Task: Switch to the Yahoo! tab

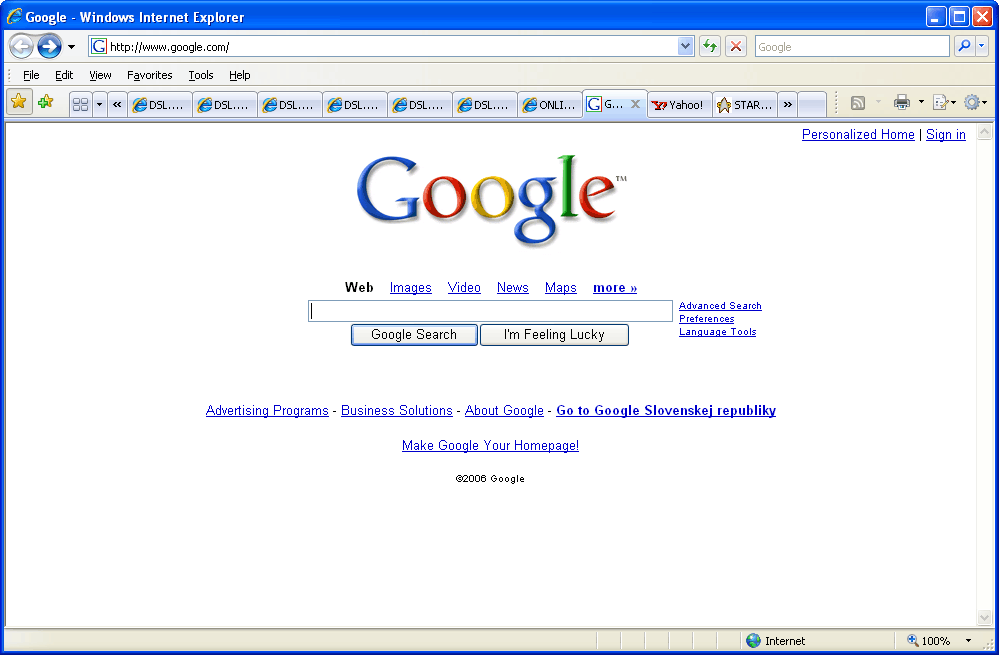Action: 679,104
